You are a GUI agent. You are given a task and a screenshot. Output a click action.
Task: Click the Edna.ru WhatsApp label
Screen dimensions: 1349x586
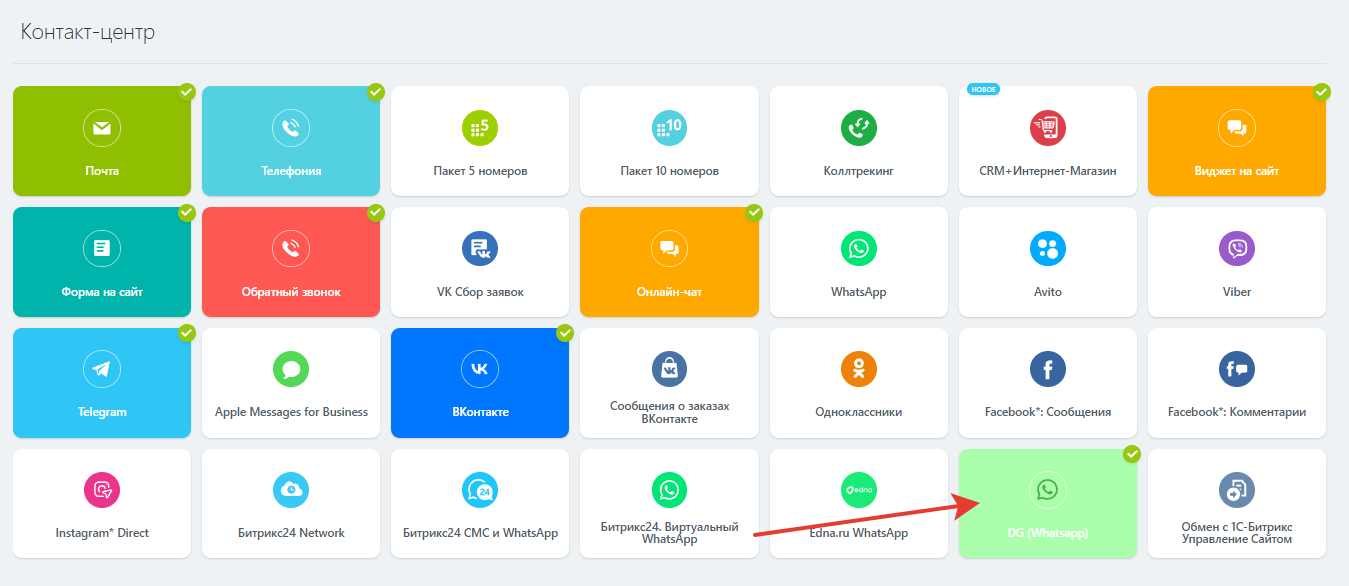coord(858,533)
